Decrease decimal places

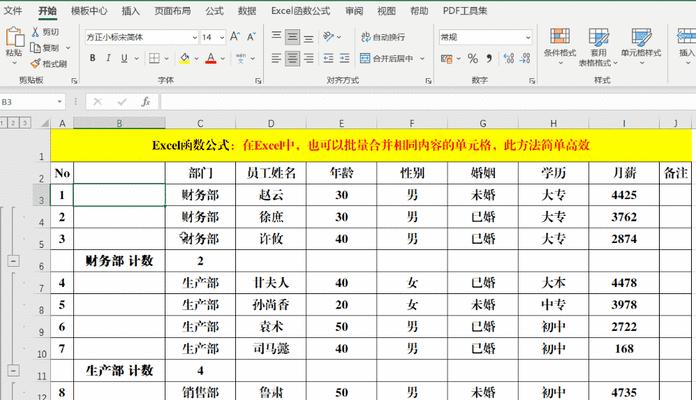point(526,58)
